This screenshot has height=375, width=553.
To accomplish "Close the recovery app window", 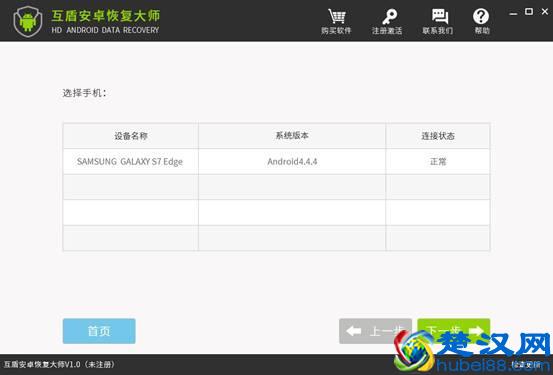I will 545,12.
